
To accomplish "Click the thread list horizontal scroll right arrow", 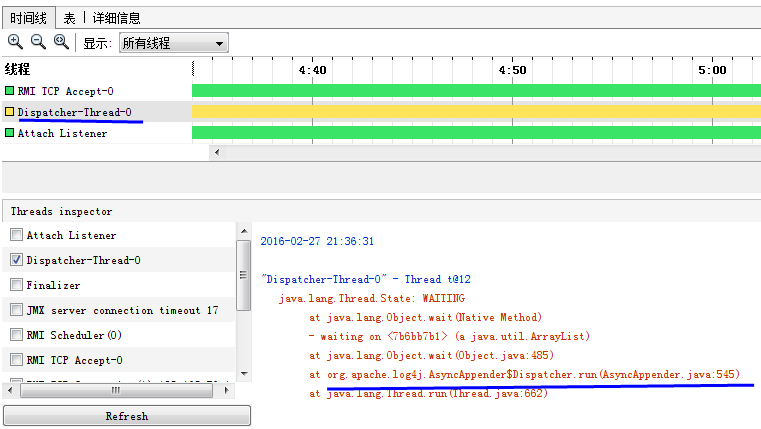I will (x=226, y=390).
